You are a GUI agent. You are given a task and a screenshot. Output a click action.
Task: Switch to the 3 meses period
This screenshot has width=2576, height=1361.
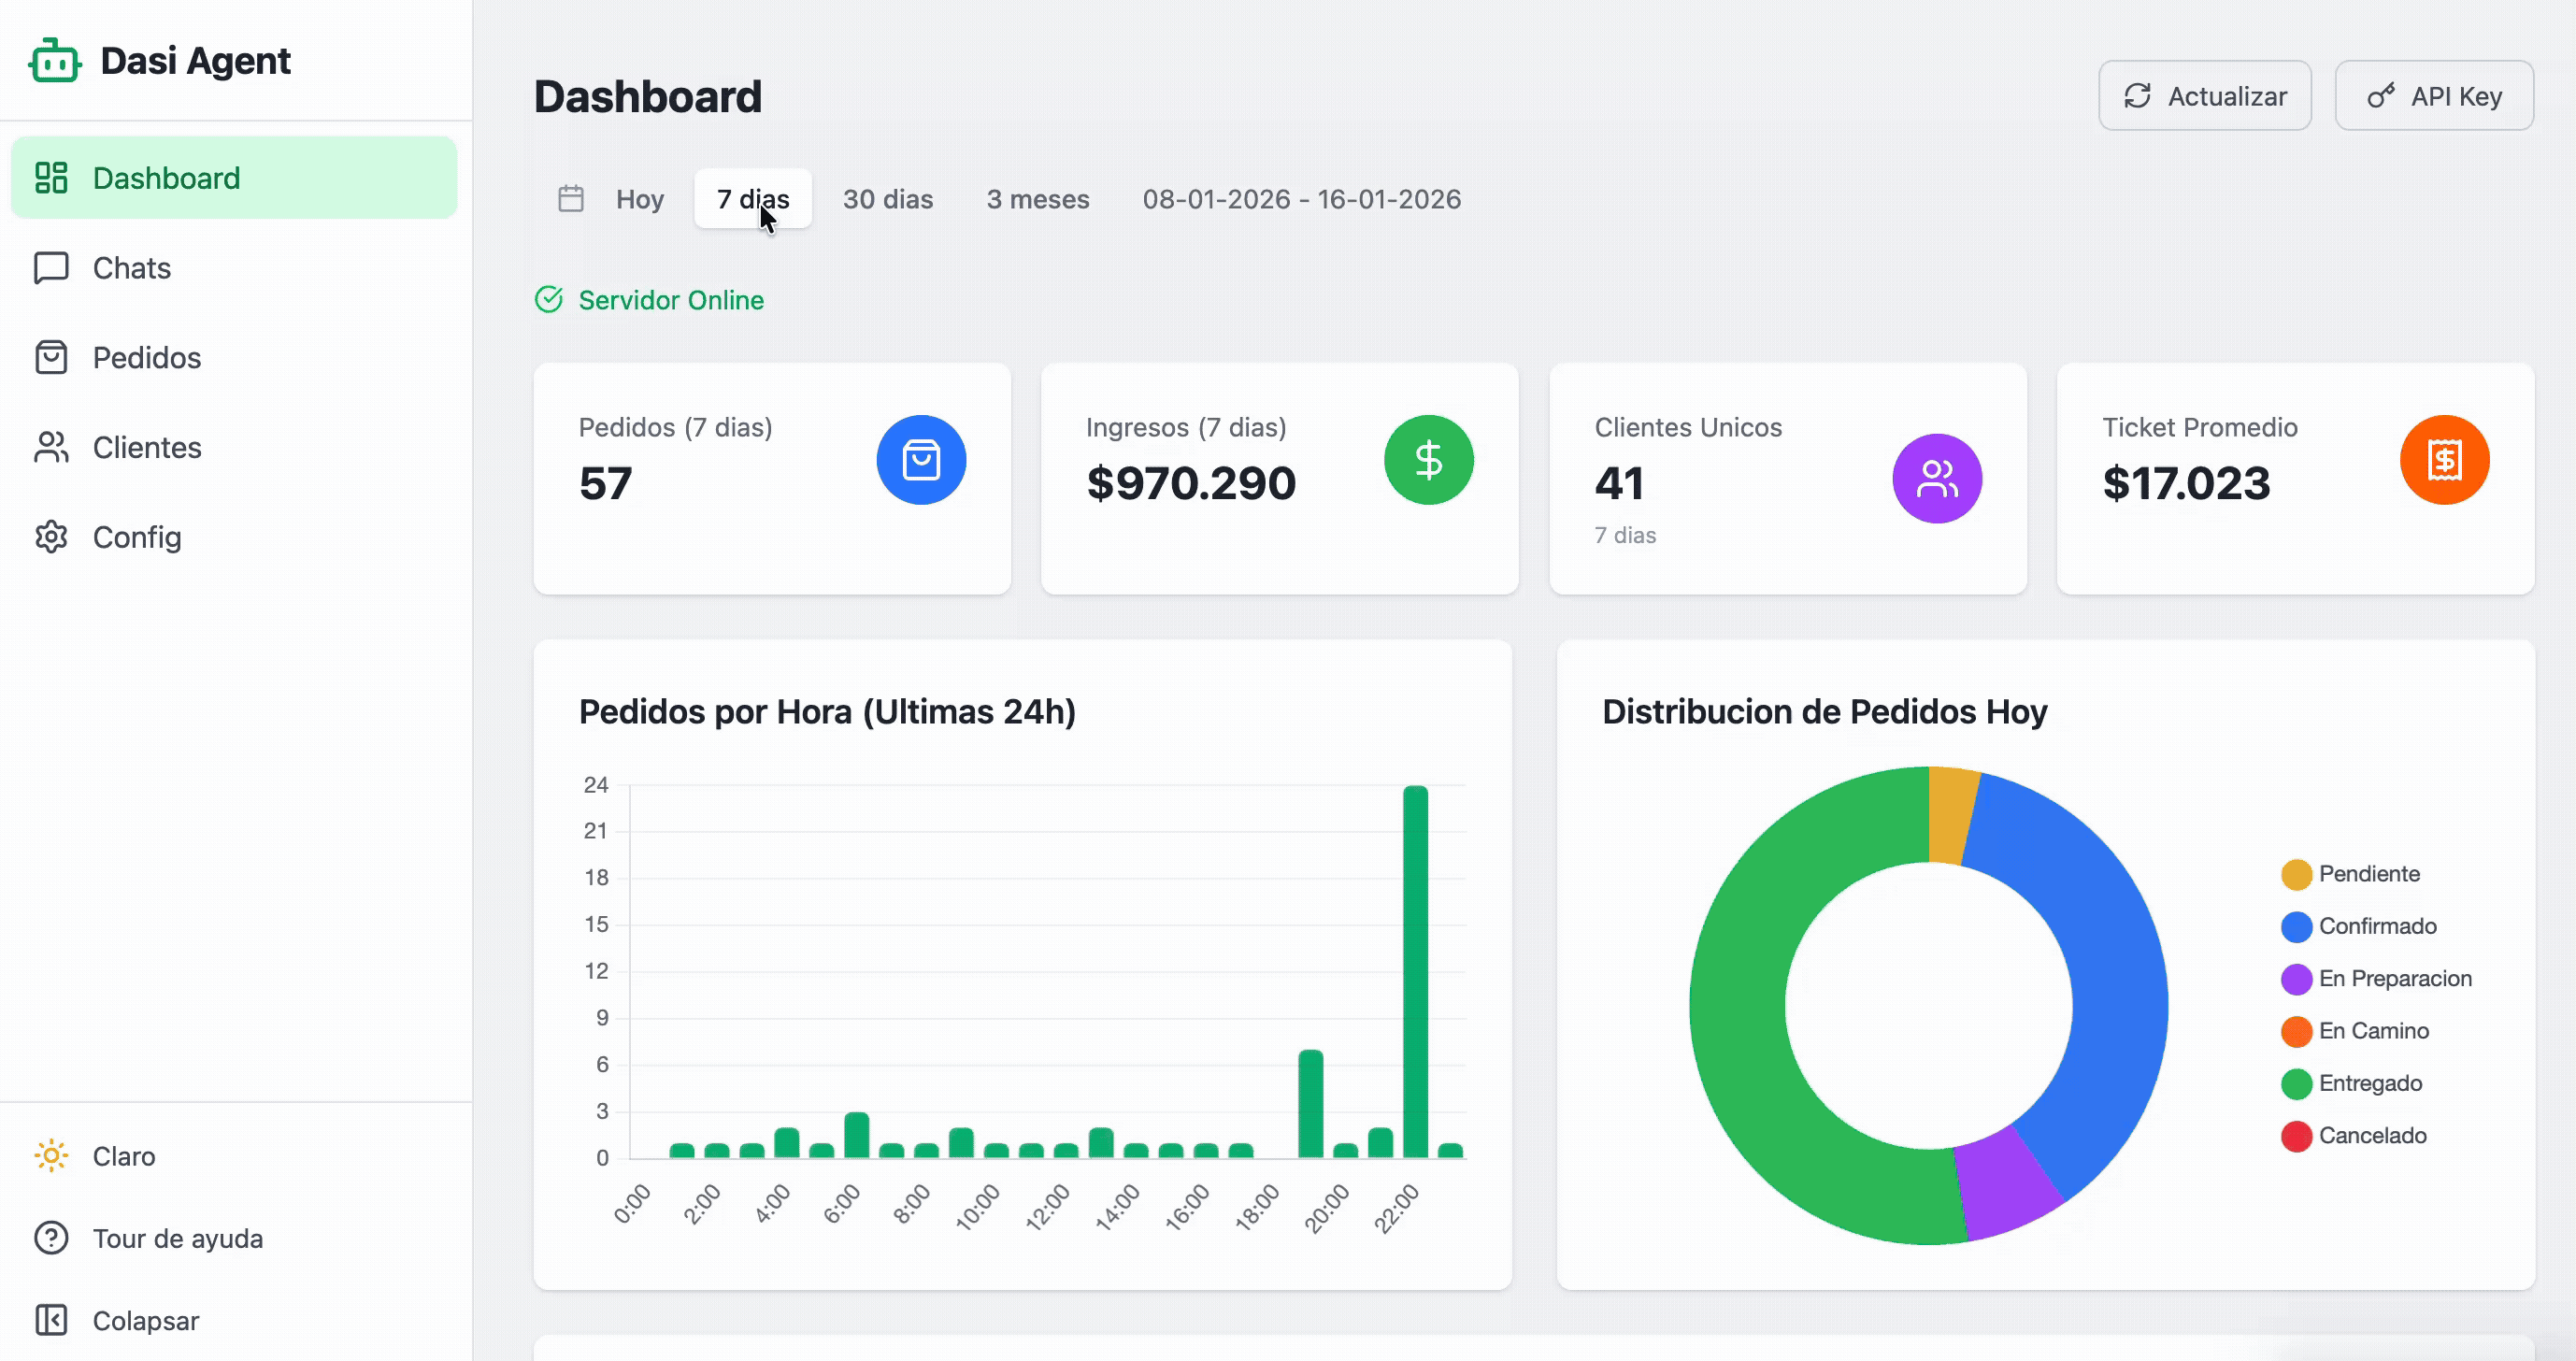(1037, 199)
